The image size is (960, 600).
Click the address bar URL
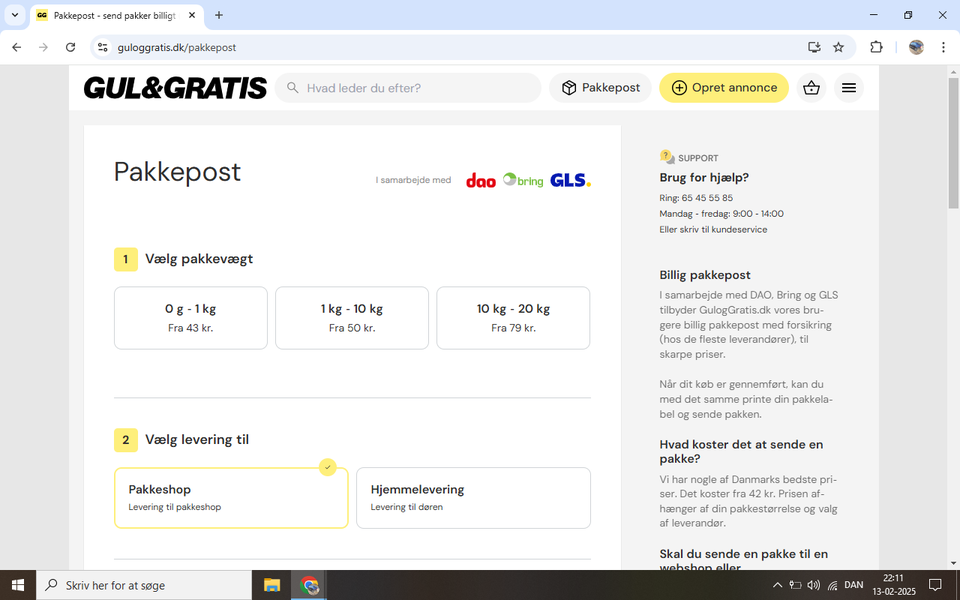[x=177, y=47]
